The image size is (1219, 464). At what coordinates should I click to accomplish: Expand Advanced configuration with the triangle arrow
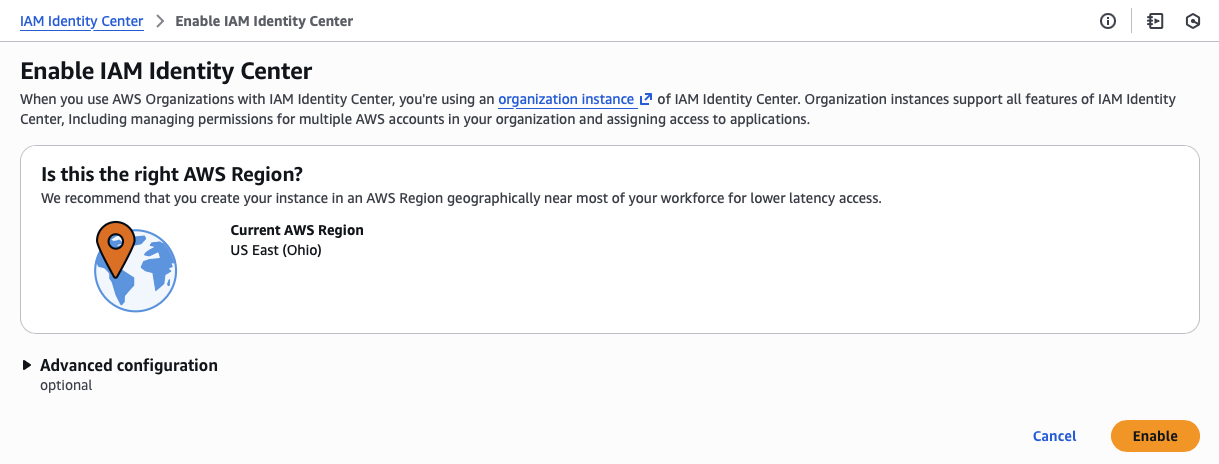point(27,366)
